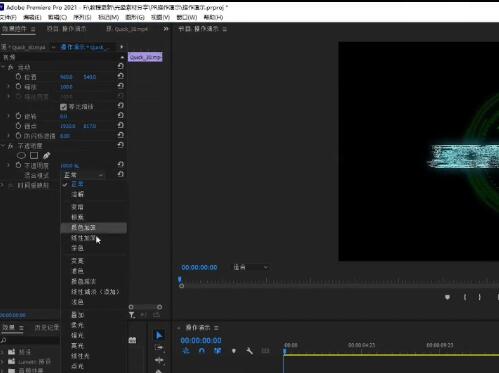Toggle animation stopwatch for 旋转
Image resolution: width=499 pixels, height=373 pixels.
click(18, 116)
